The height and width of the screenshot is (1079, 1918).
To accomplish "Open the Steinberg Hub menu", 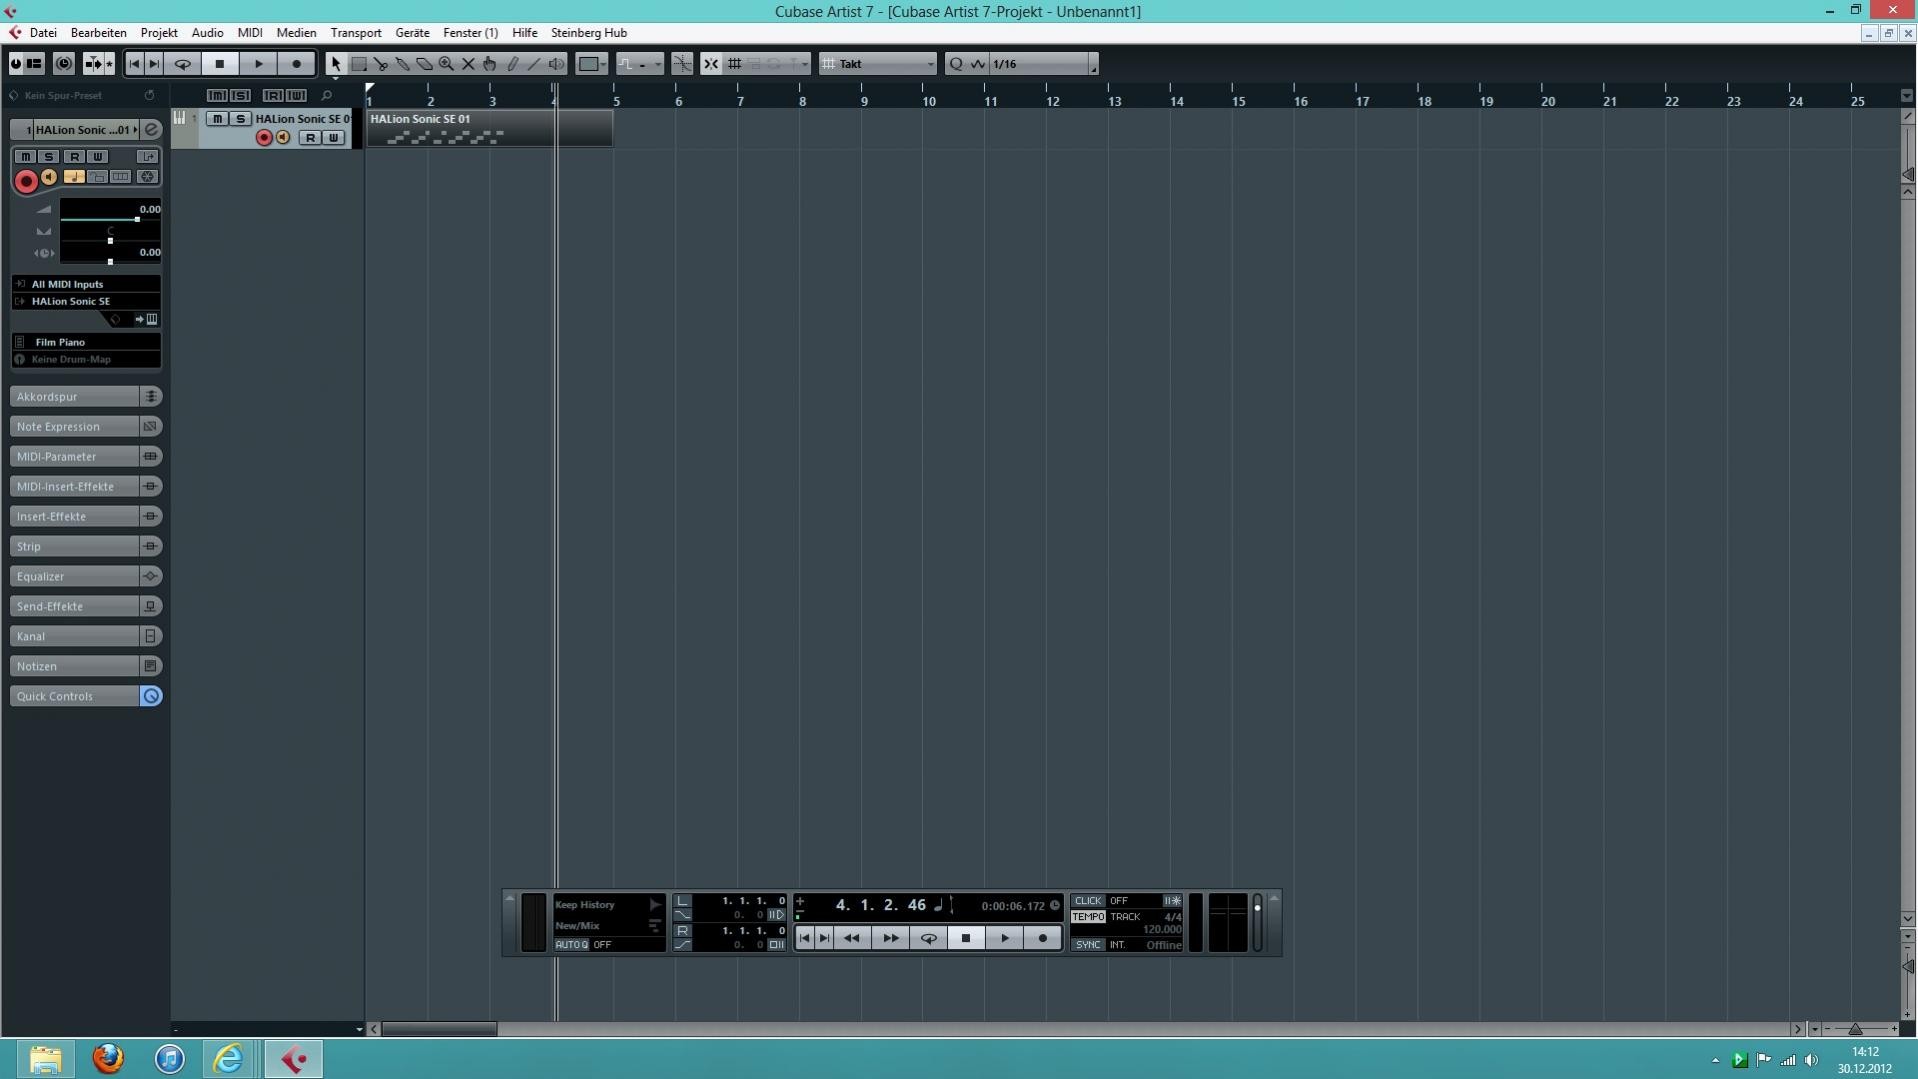I will tap(589, 33).
